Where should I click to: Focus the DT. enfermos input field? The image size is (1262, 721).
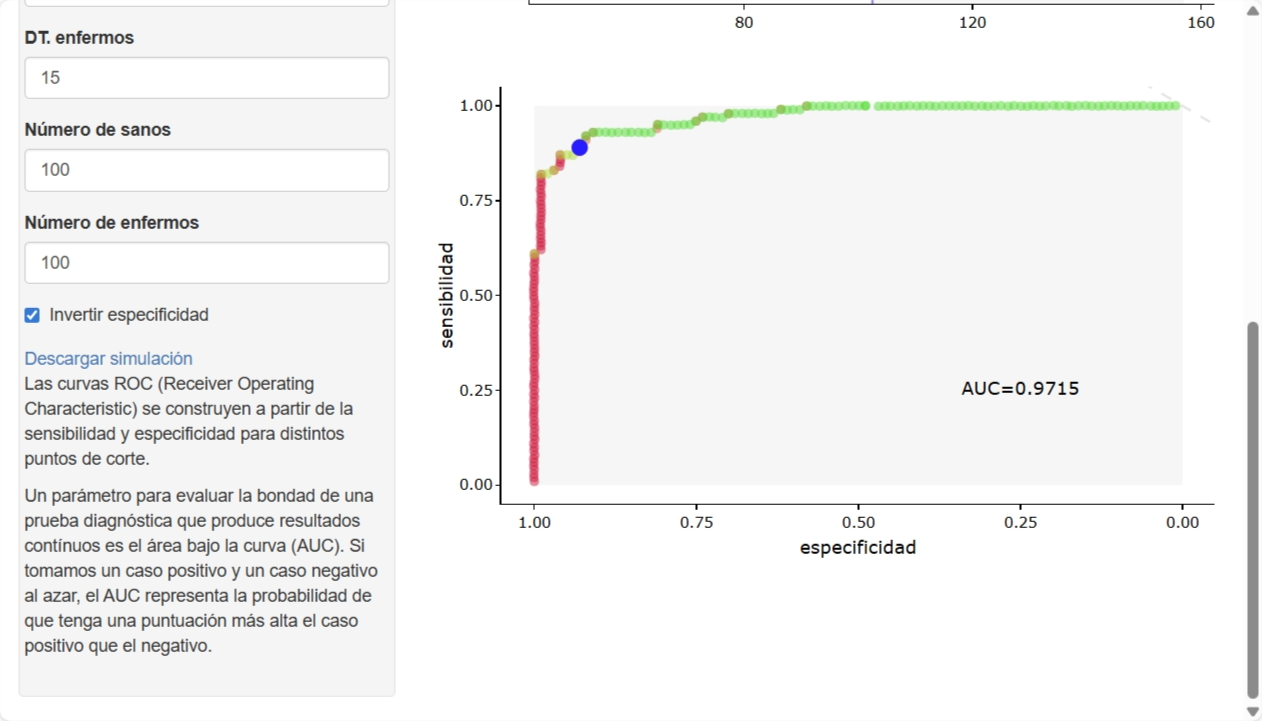click(x=206, y=78)
